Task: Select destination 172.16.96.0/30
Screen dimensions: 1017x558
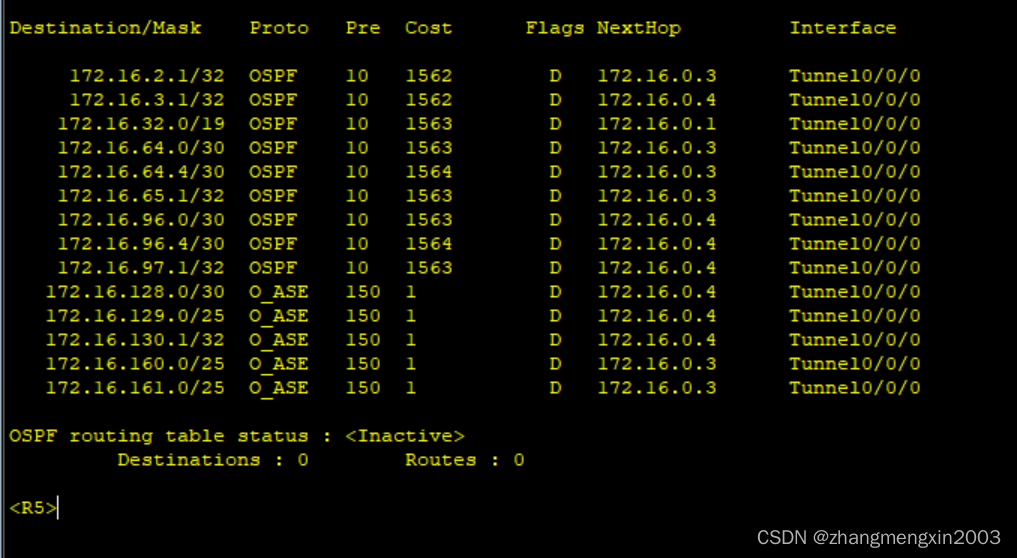Action: point(141,220)
